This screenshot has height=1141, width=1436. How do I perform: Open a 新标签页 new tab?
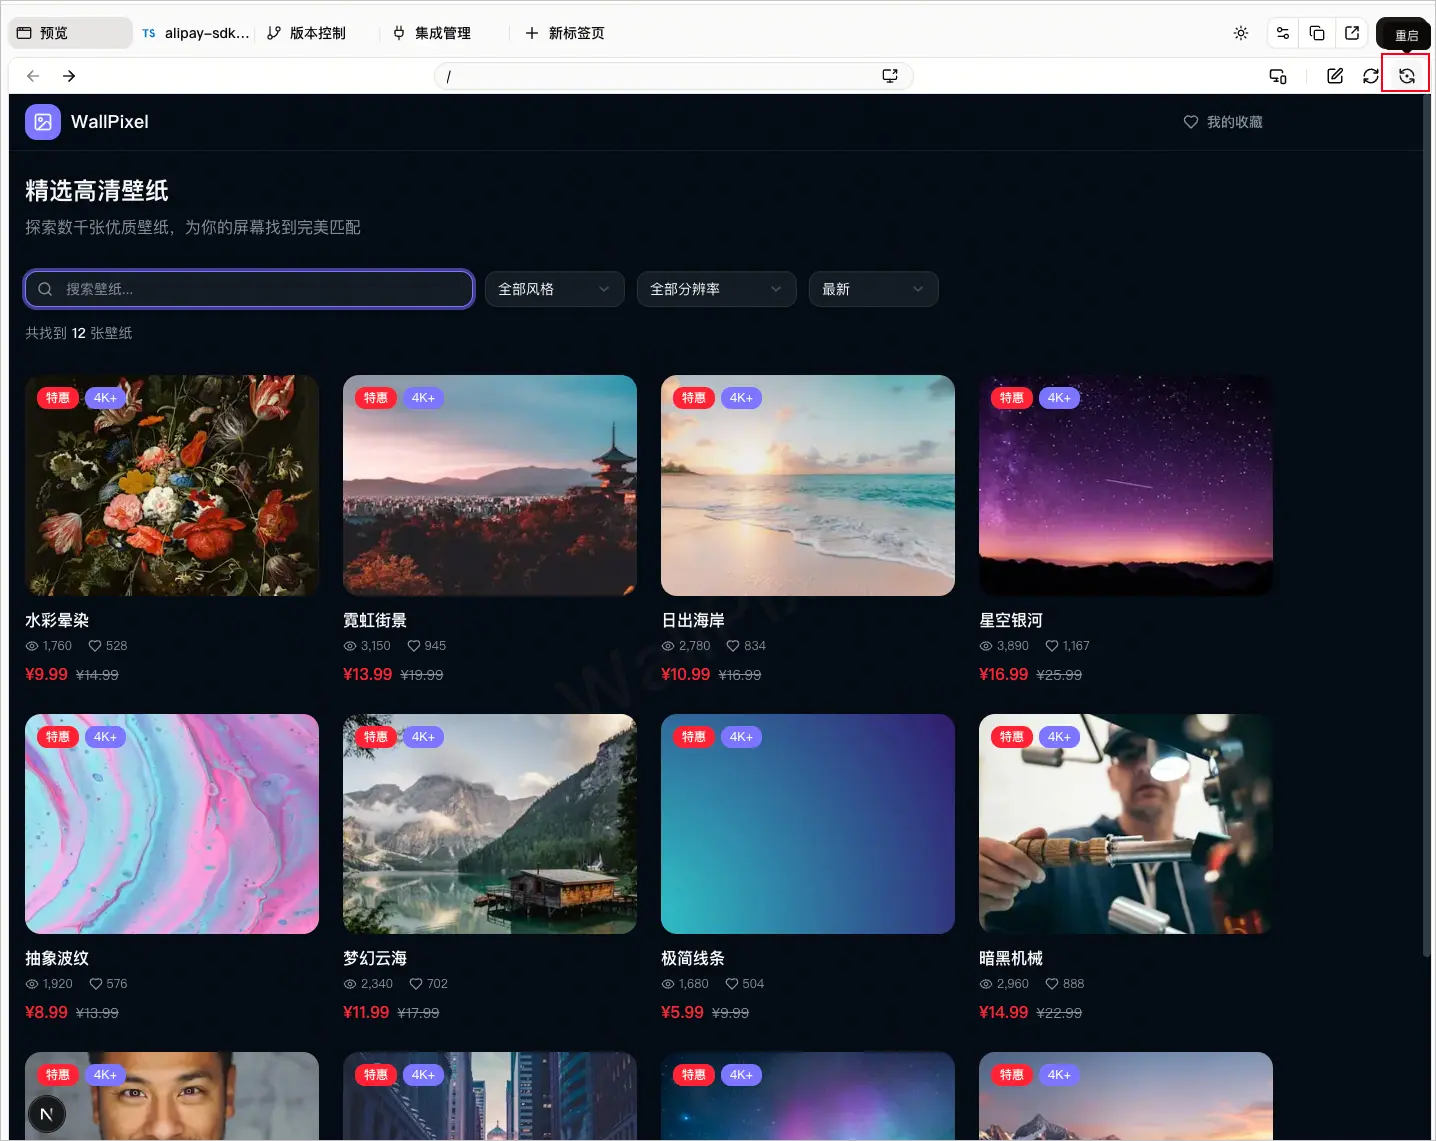565,33
